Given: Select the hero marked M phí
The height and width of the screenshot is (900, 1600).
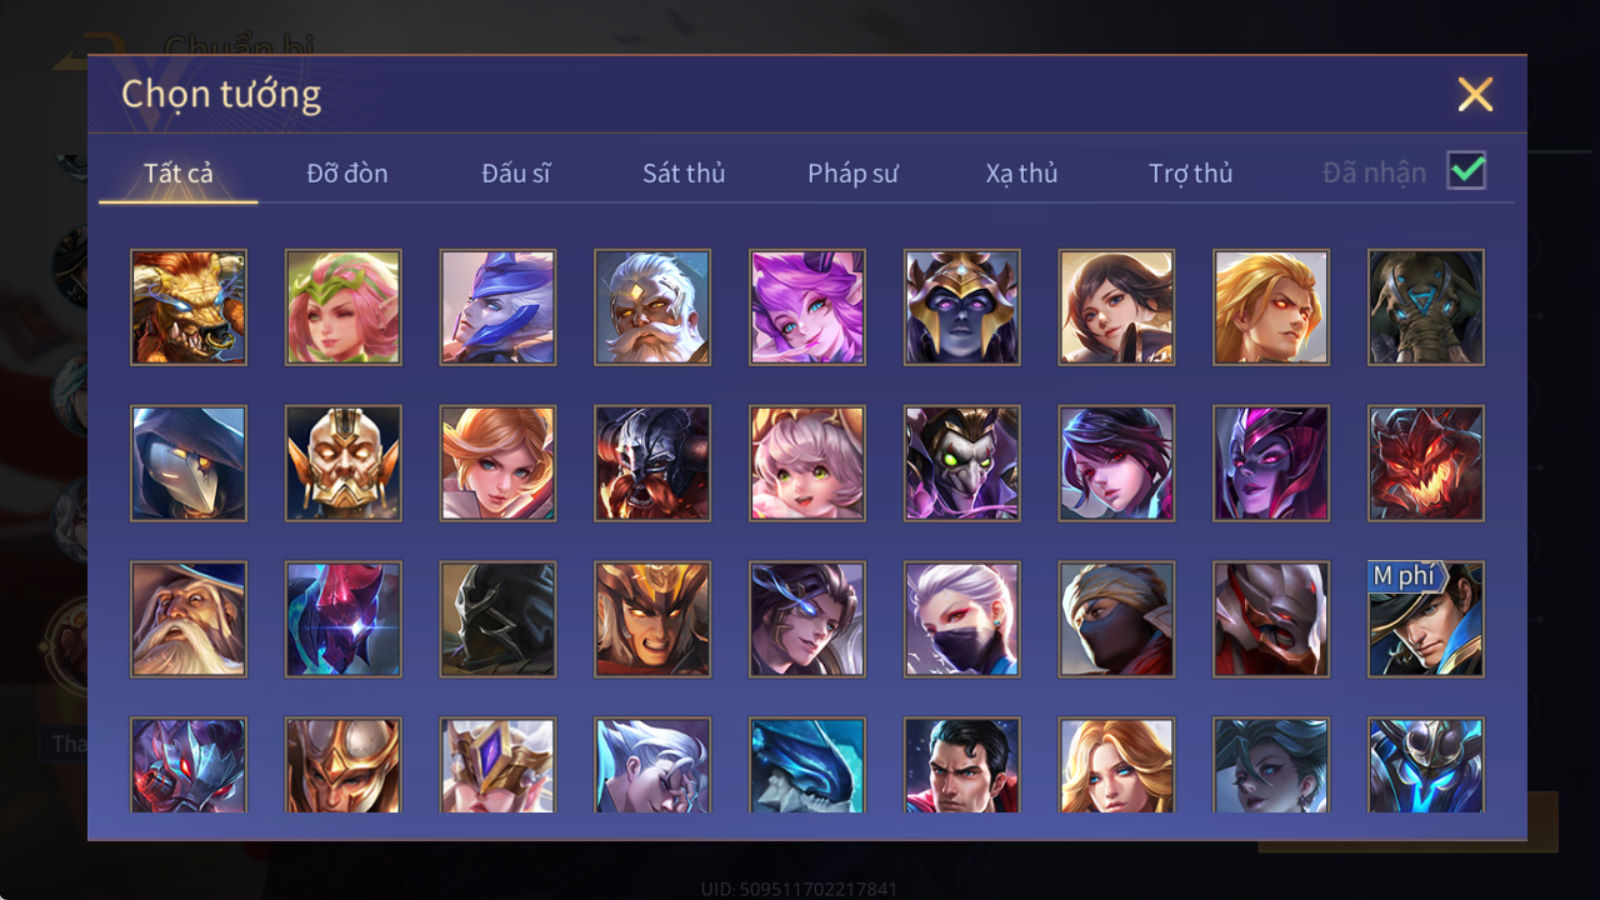Looking at the screenshot, I should pos(1425,619).
